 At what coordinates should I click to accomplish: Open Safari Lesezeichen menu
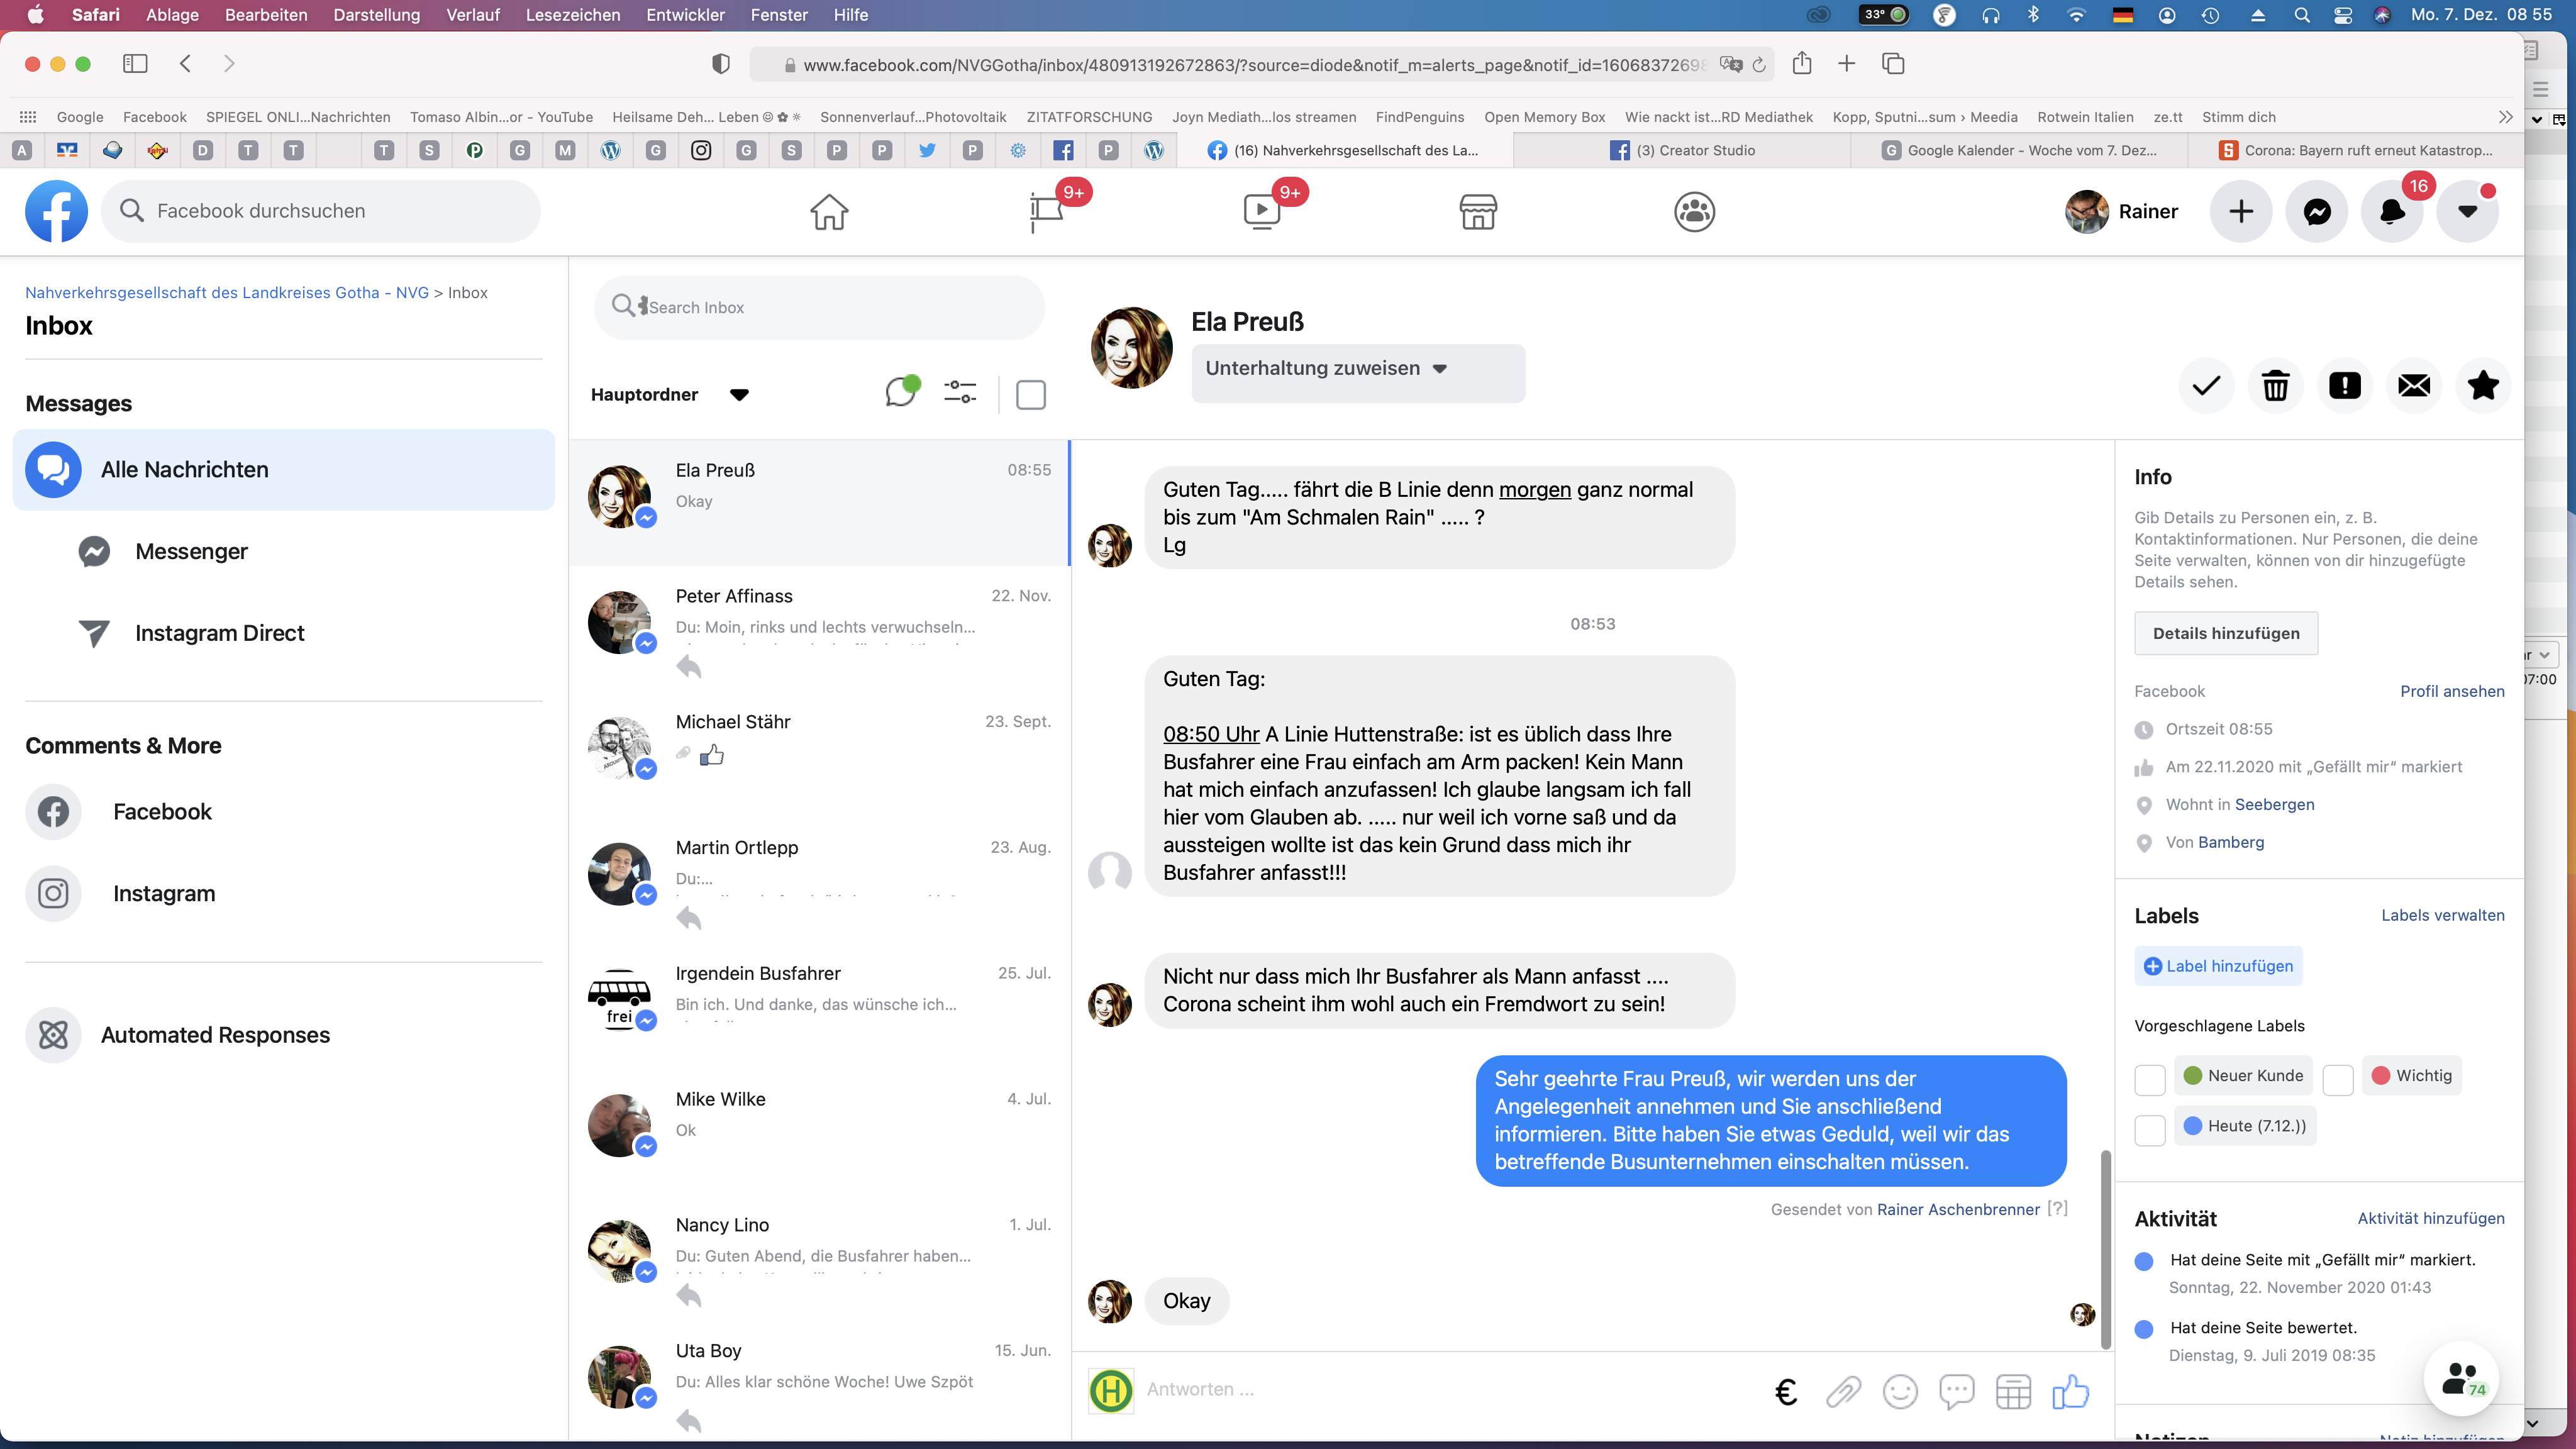573,15
